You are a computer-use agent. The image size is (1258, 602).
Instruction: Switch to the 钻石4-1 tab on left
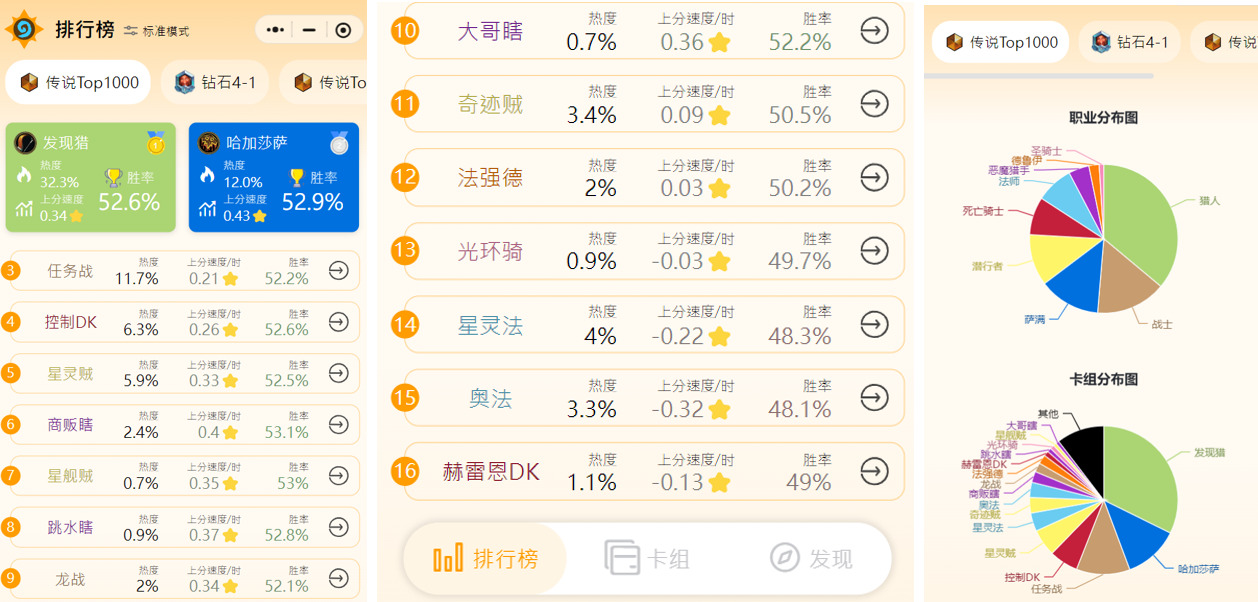(x=215, y=82)
